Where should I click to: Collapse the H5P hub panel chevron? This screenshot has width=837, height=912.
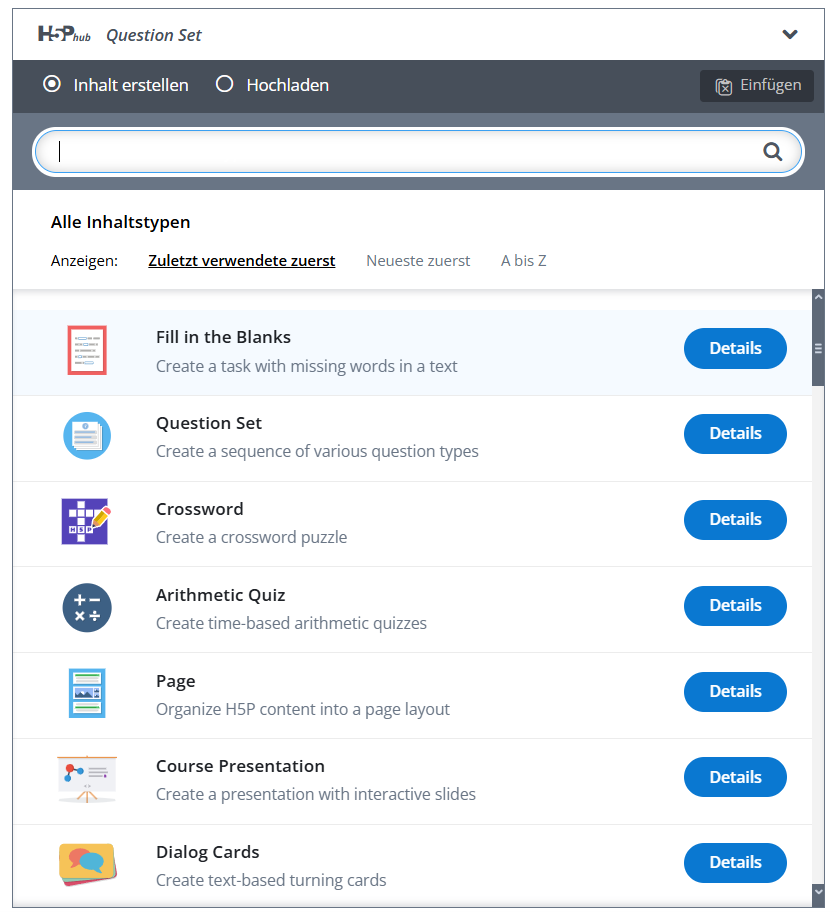789,34
